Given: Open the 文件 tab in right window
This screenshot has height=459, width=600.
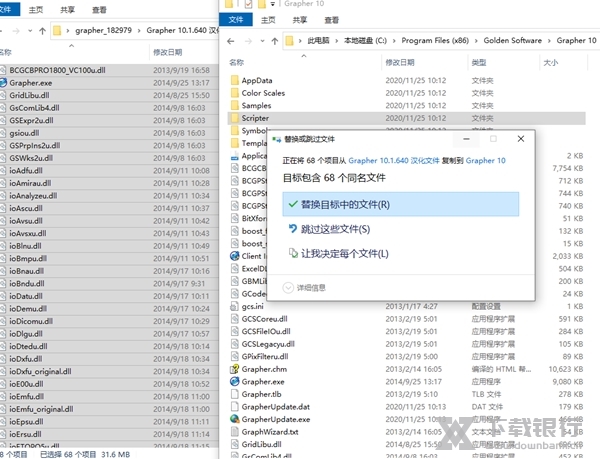Looking at the screenshot, I should click(x=236, y=20).
